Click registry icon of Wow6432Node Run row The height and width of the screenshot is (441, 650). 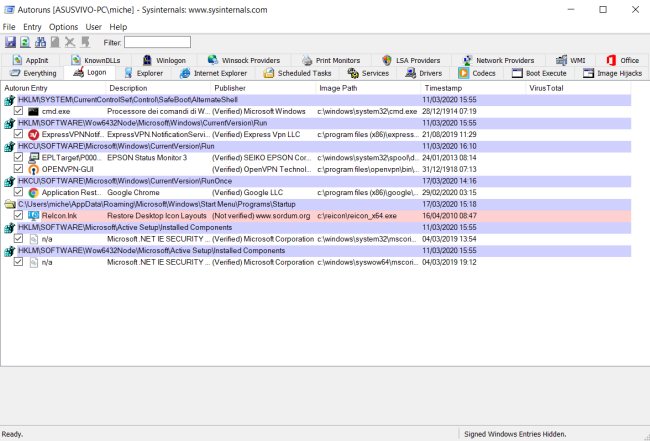click(x=10, y=123)
